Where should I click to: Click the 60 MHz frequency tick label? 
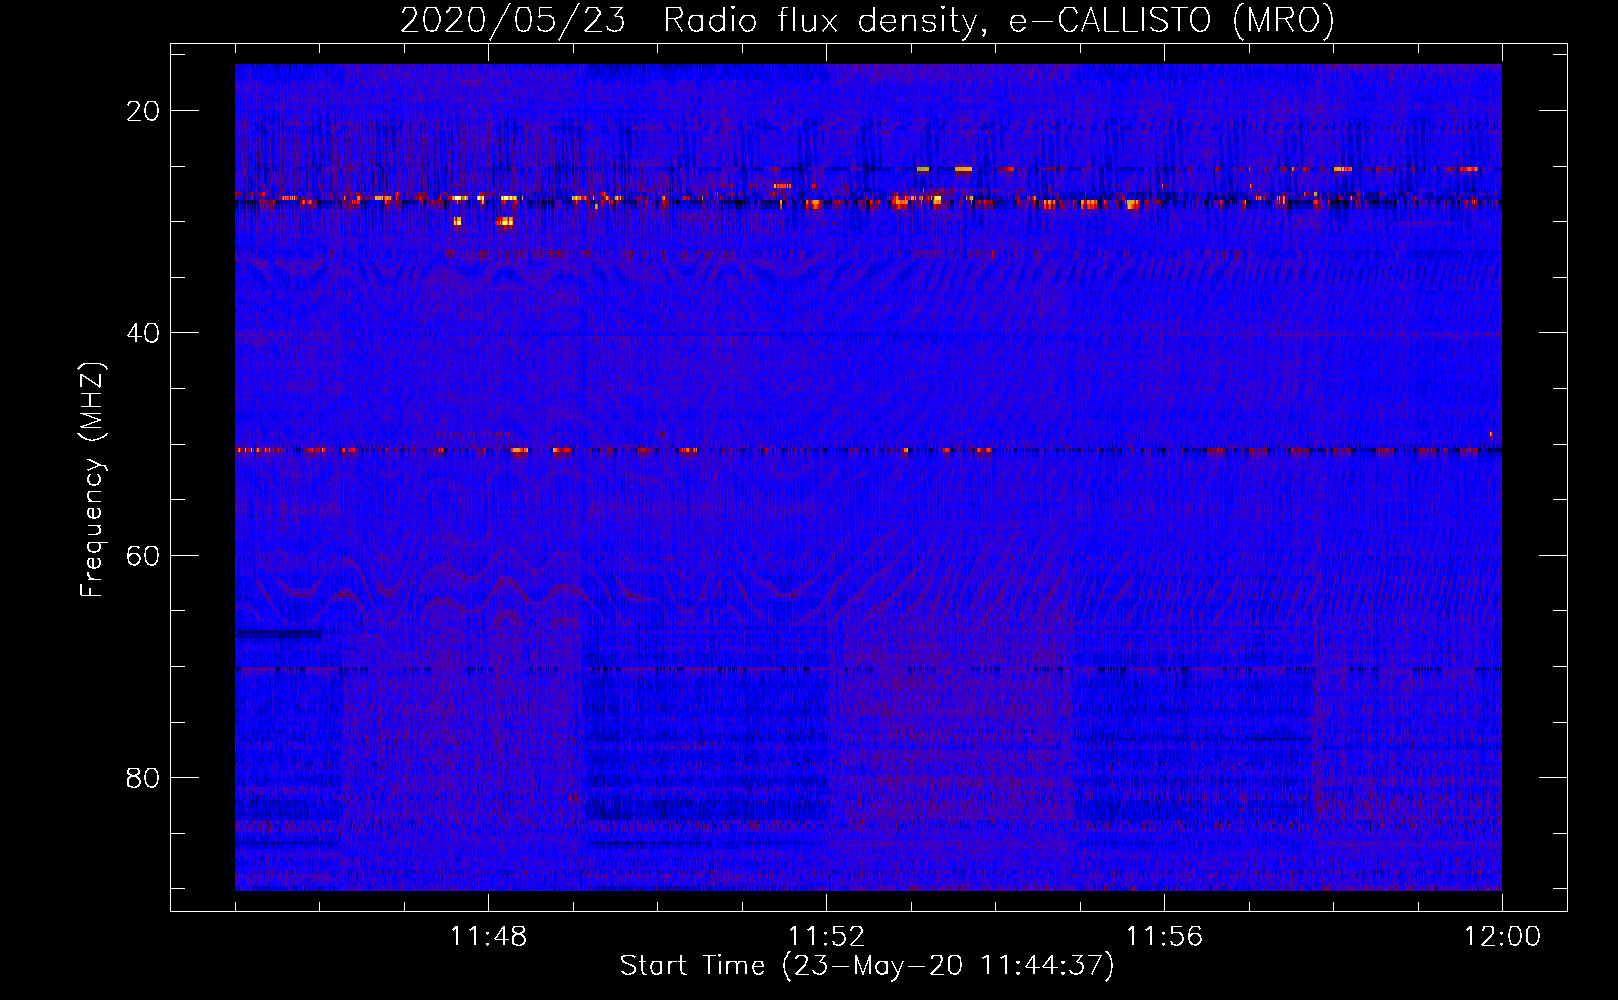143,555
